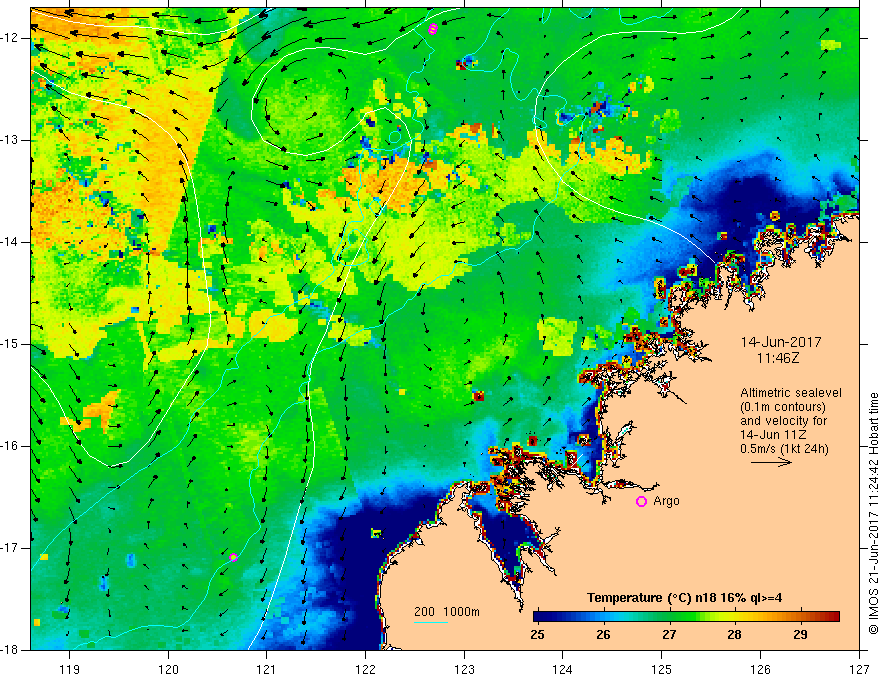
Task: Click the longitude axis label '121'
Action: (267, 669)
